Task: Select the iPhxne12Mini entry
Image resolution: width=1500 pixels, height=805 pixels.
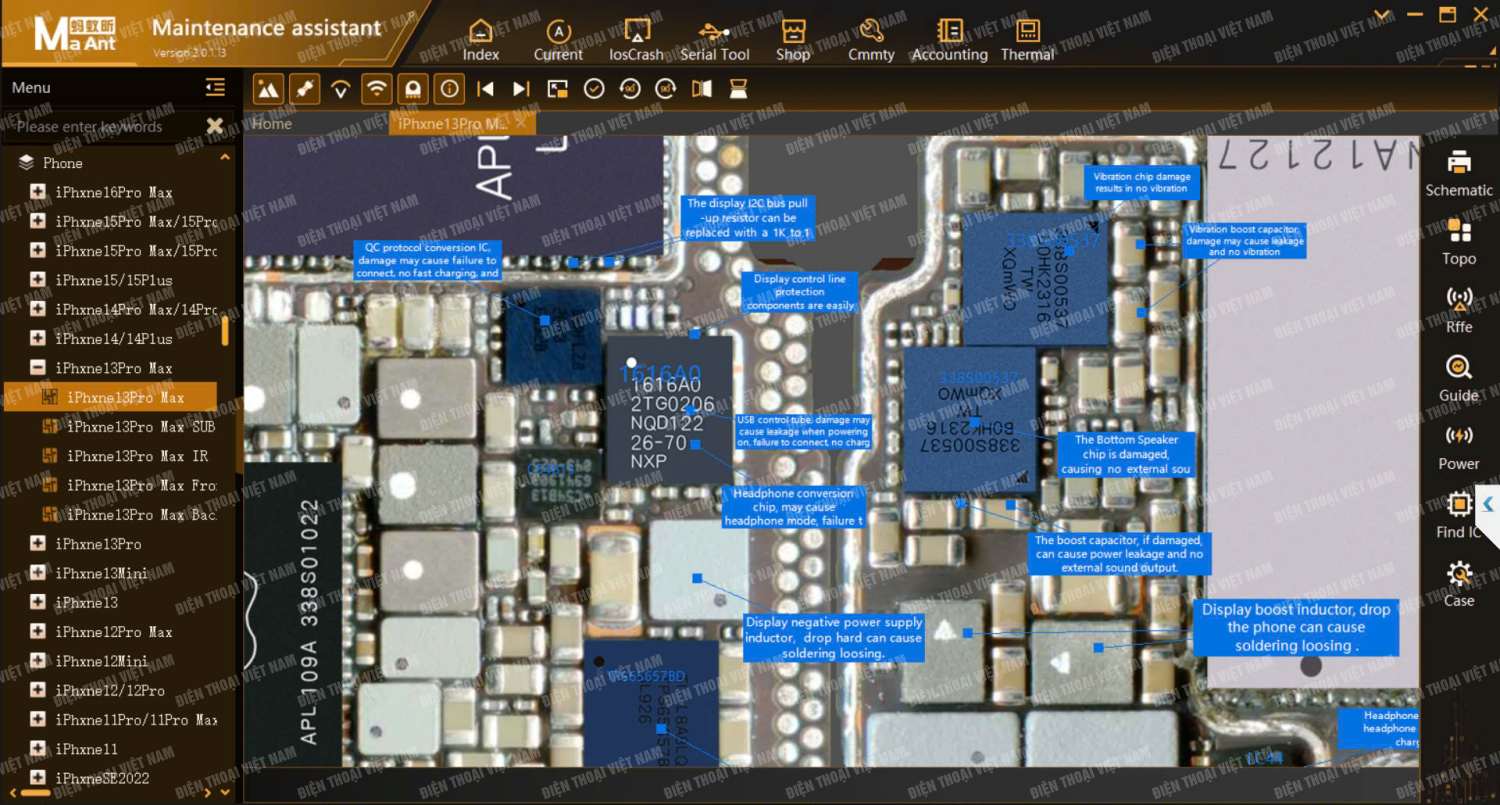Action: point(101,661)
